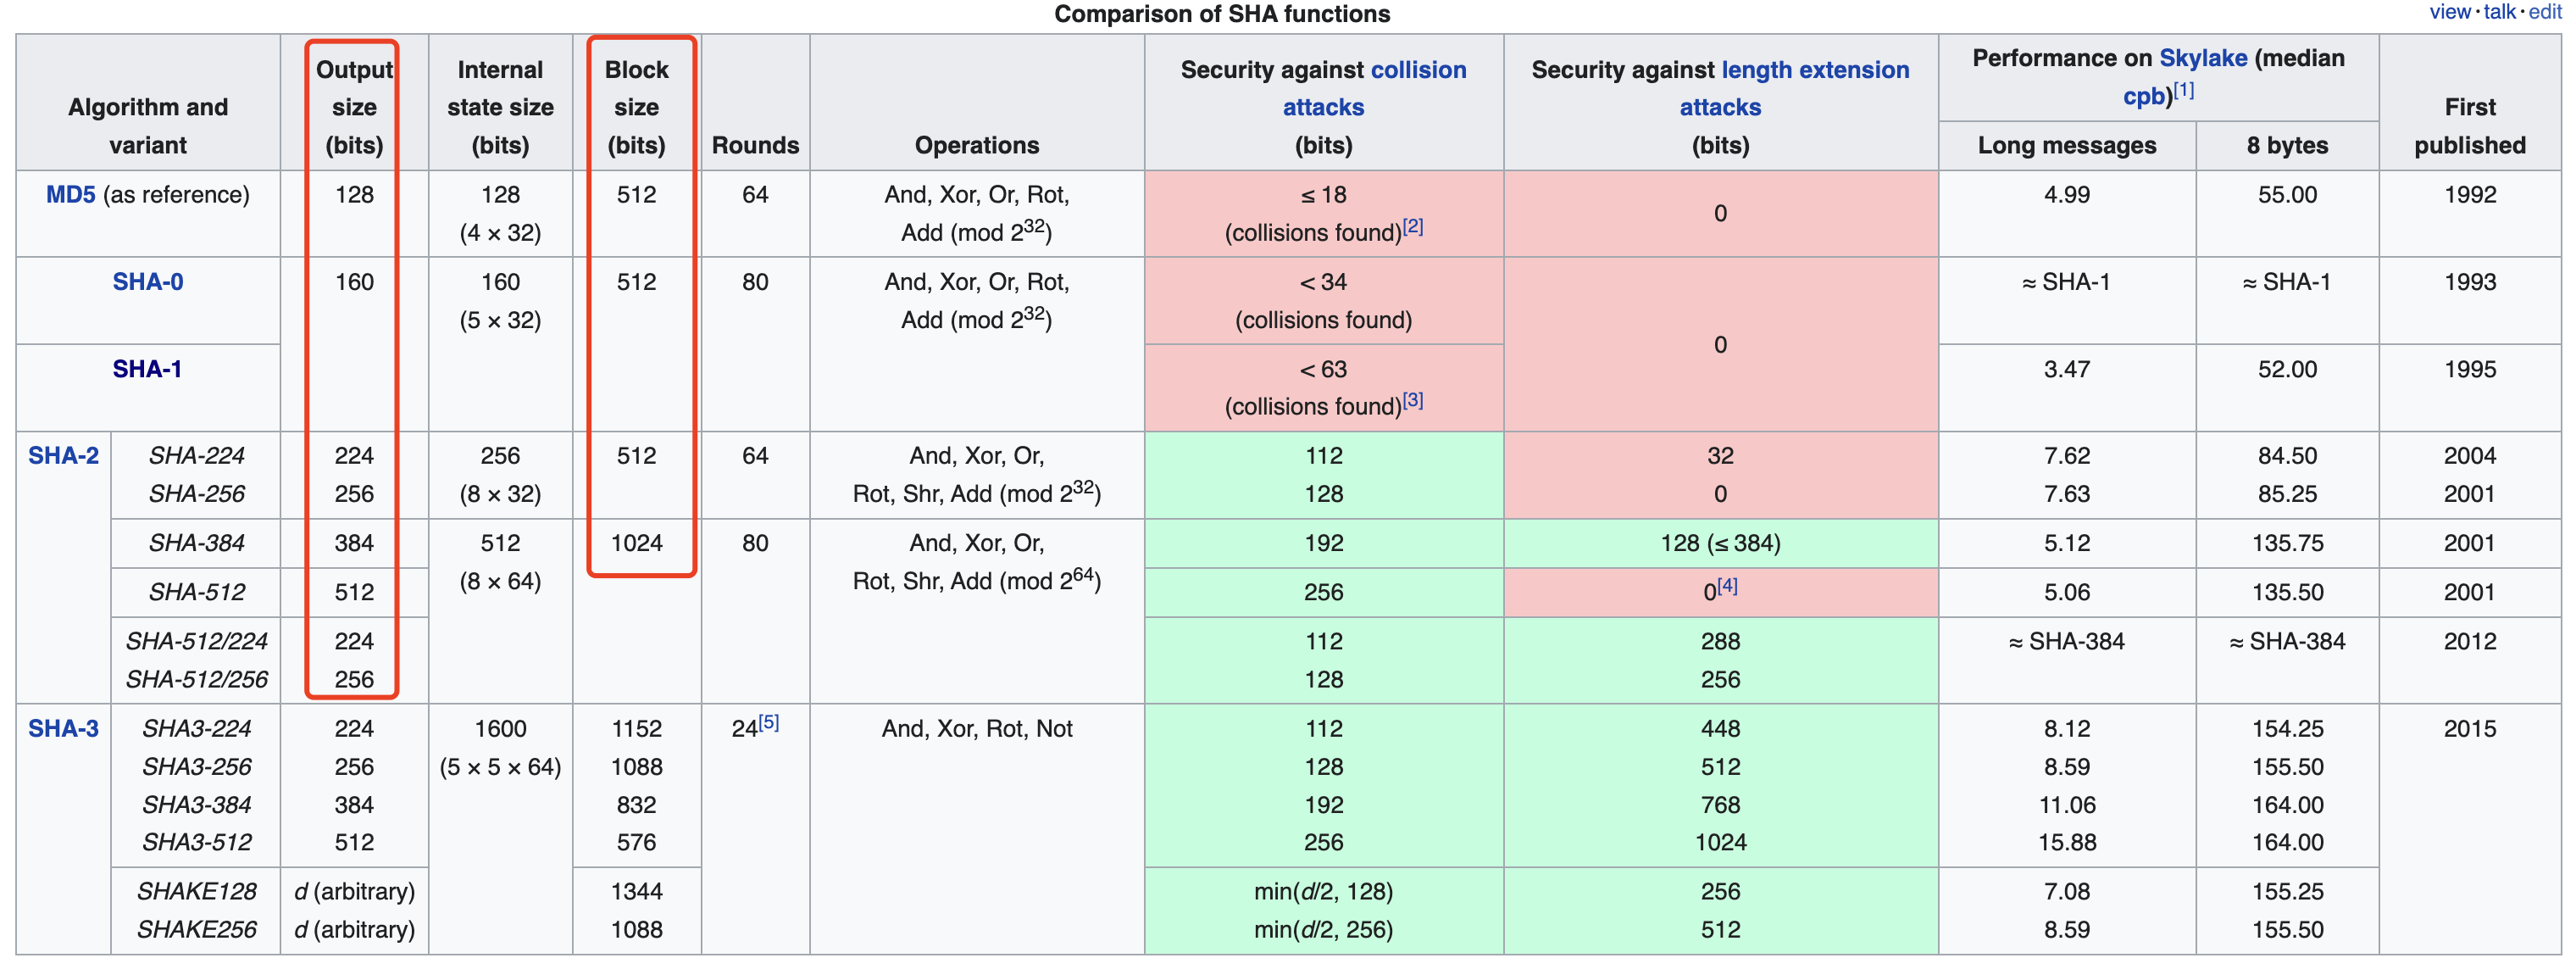Open the SHA-2 link
Image resolution: width=2576 pixels, height=958 pixels.
[63, 456]
